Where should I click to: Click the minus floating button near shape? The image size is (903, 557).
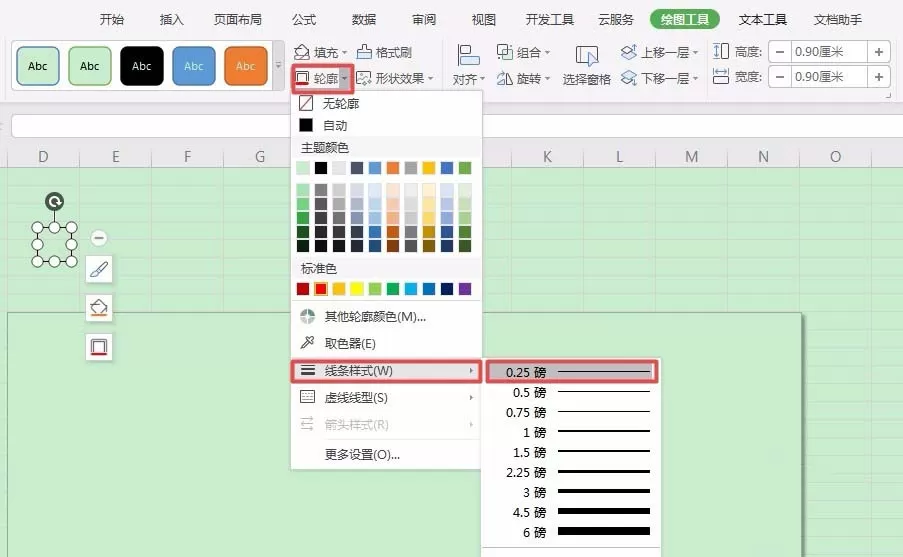tap(98, 237)
